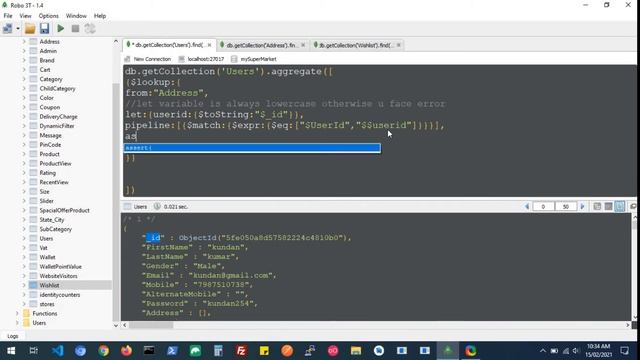640x360 pixels.
Task: Open Visual Studio Code from taskbar
Action: (x=57, y=351)
